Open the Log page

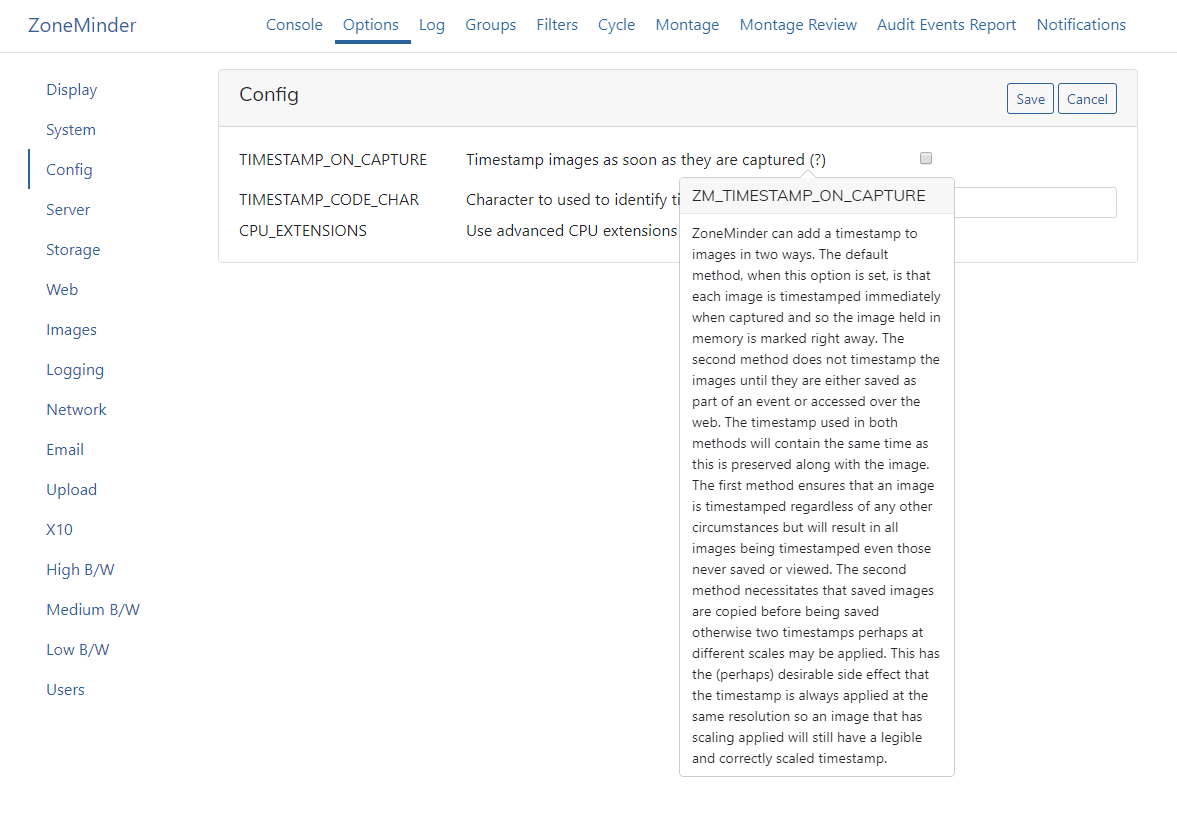pyautogui.click(x=432, y=25)
